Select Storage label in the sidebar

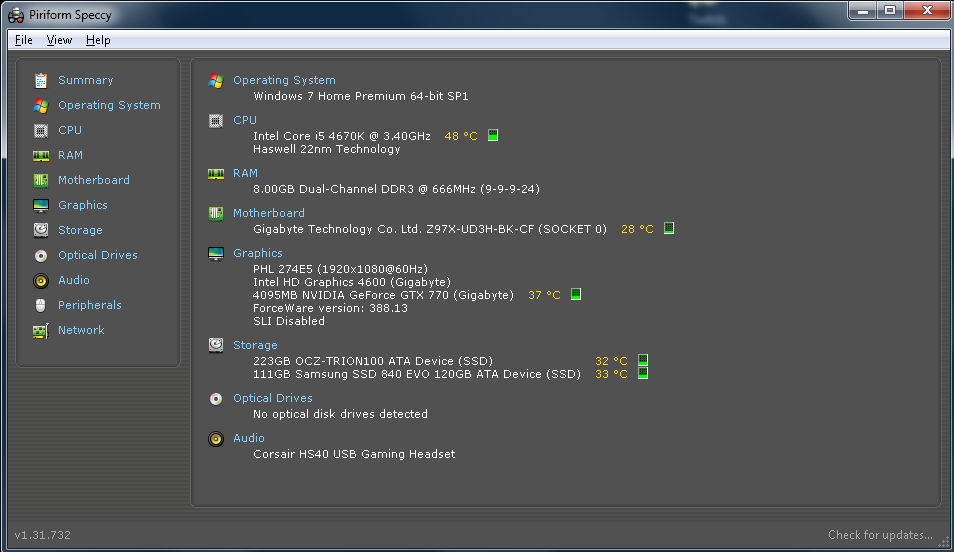[80, 231]
